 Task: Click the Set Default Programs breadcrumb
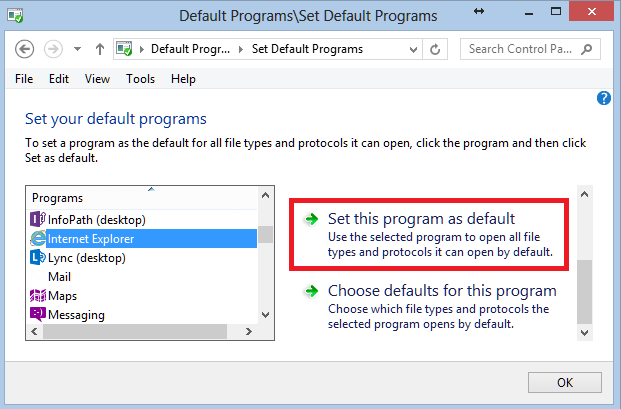click(307, 49)
